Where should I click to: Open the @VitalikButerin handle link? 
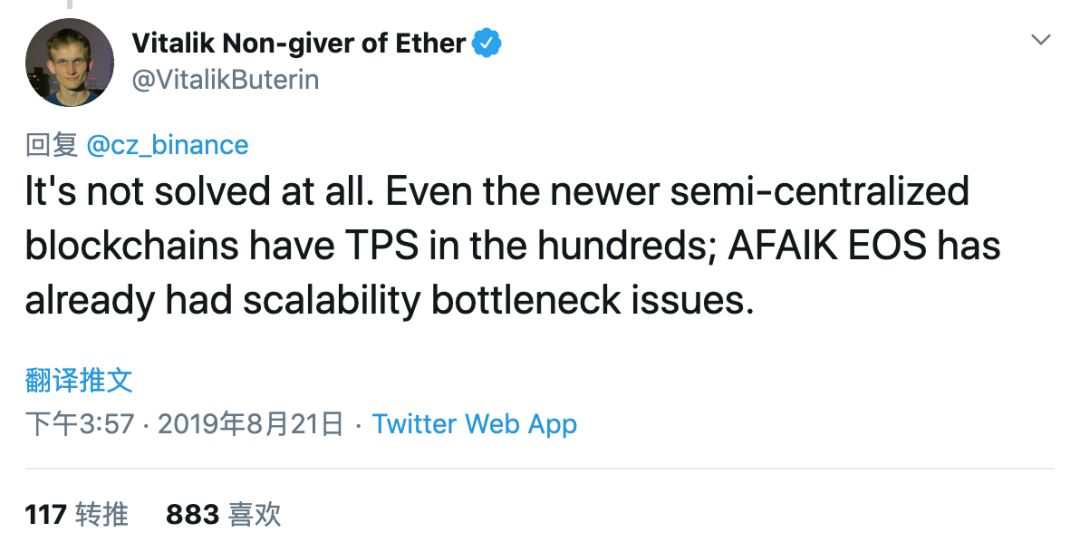click(225, 80)
